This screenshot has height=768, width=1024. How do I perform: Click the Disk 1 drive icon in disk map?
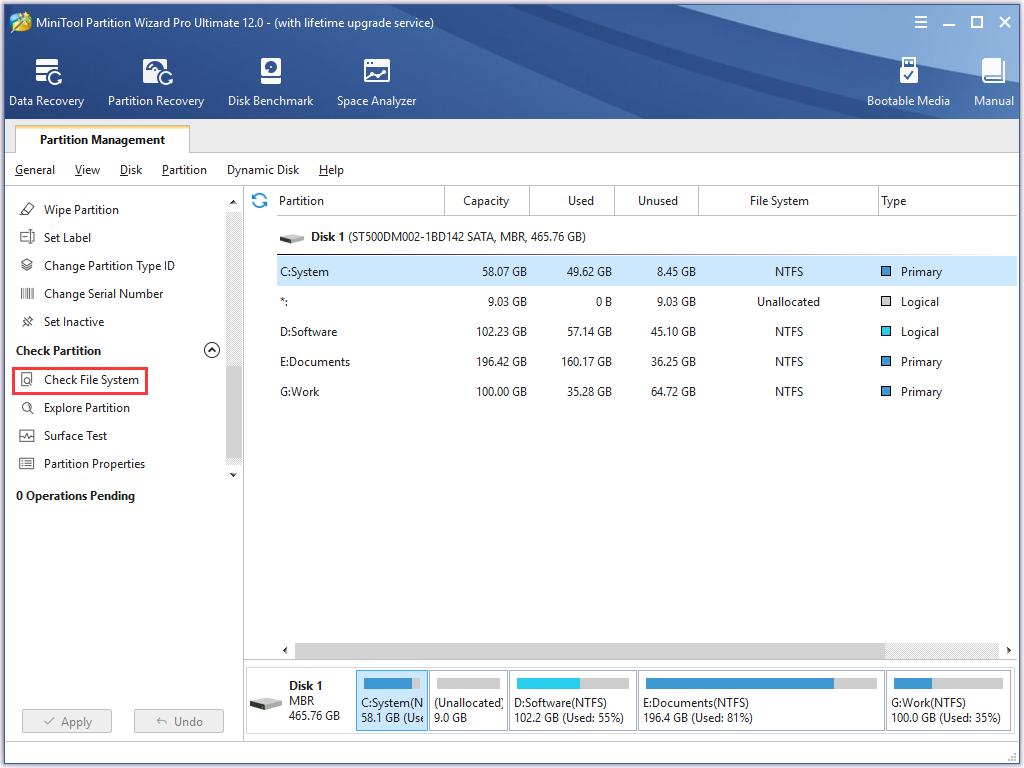(x=266, y=703)
